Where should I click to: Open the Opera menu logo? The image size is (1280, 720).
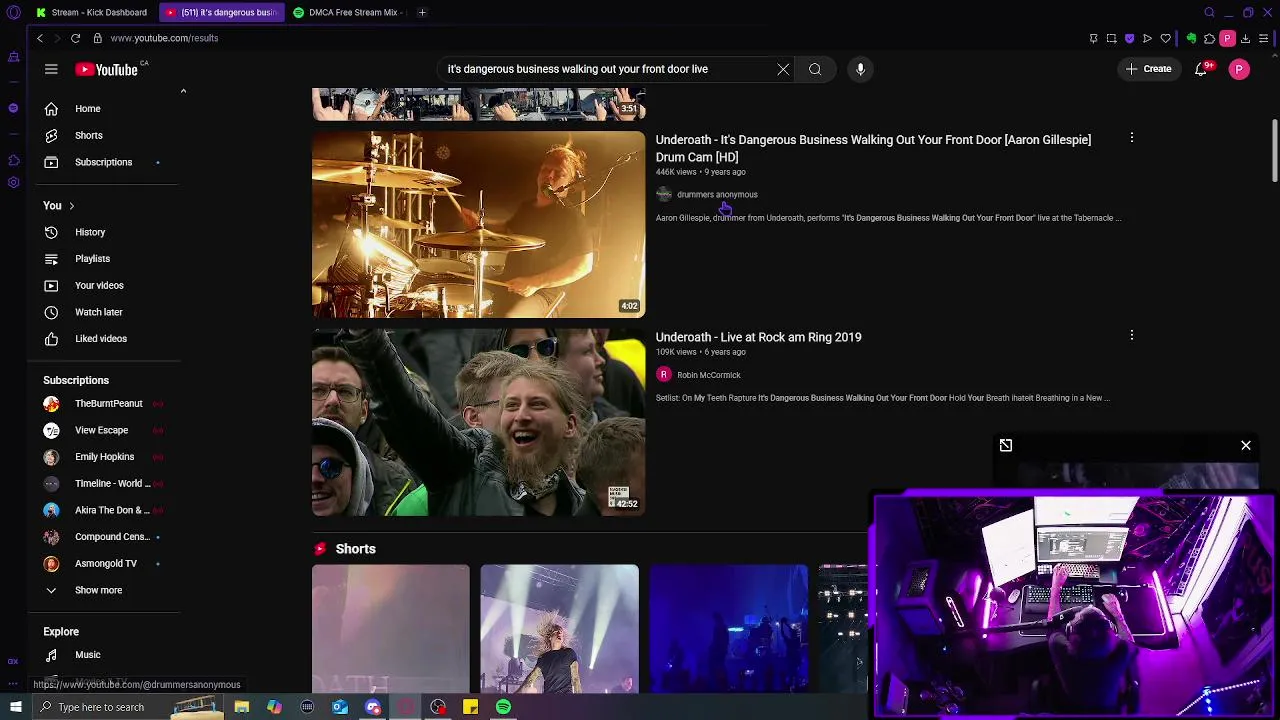click(x=13, y=12)
